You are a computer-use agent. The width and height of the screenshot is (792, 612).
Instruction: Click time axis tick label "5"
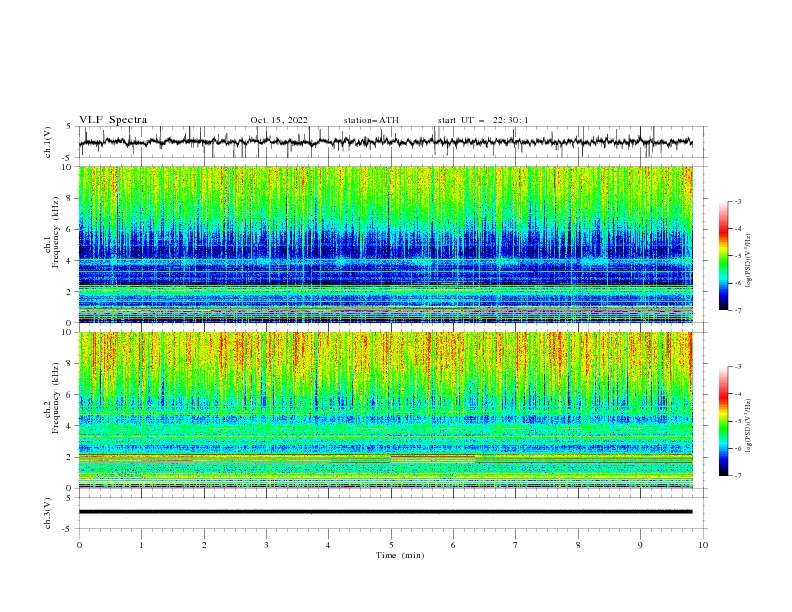coord(391,545)
